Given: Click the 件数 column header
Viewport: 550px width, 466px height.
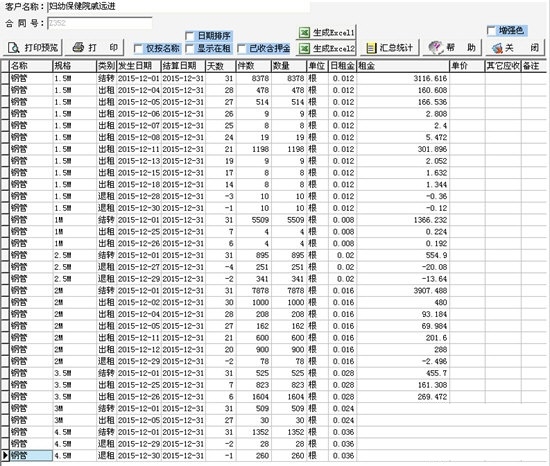Looking at the screenshot, I should (253, 66).
